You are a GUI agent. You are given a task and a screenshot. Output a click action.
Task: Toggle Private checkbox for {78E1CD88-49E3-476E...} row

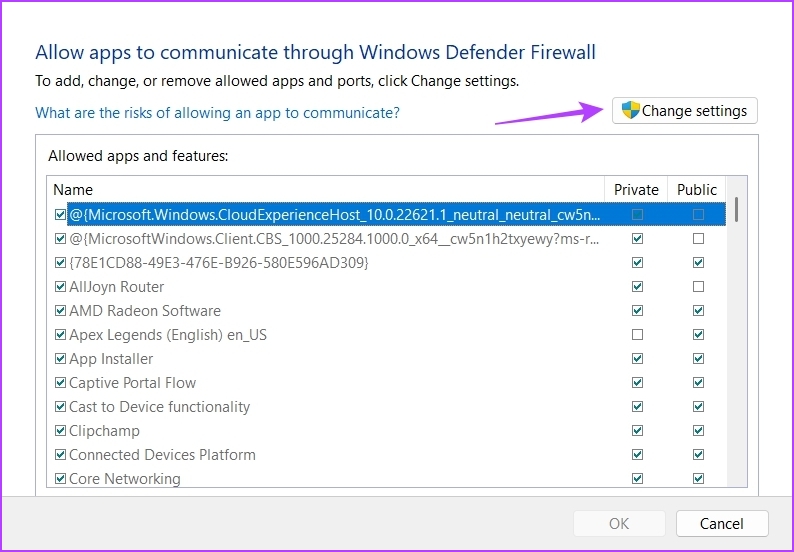coord(638,262)
